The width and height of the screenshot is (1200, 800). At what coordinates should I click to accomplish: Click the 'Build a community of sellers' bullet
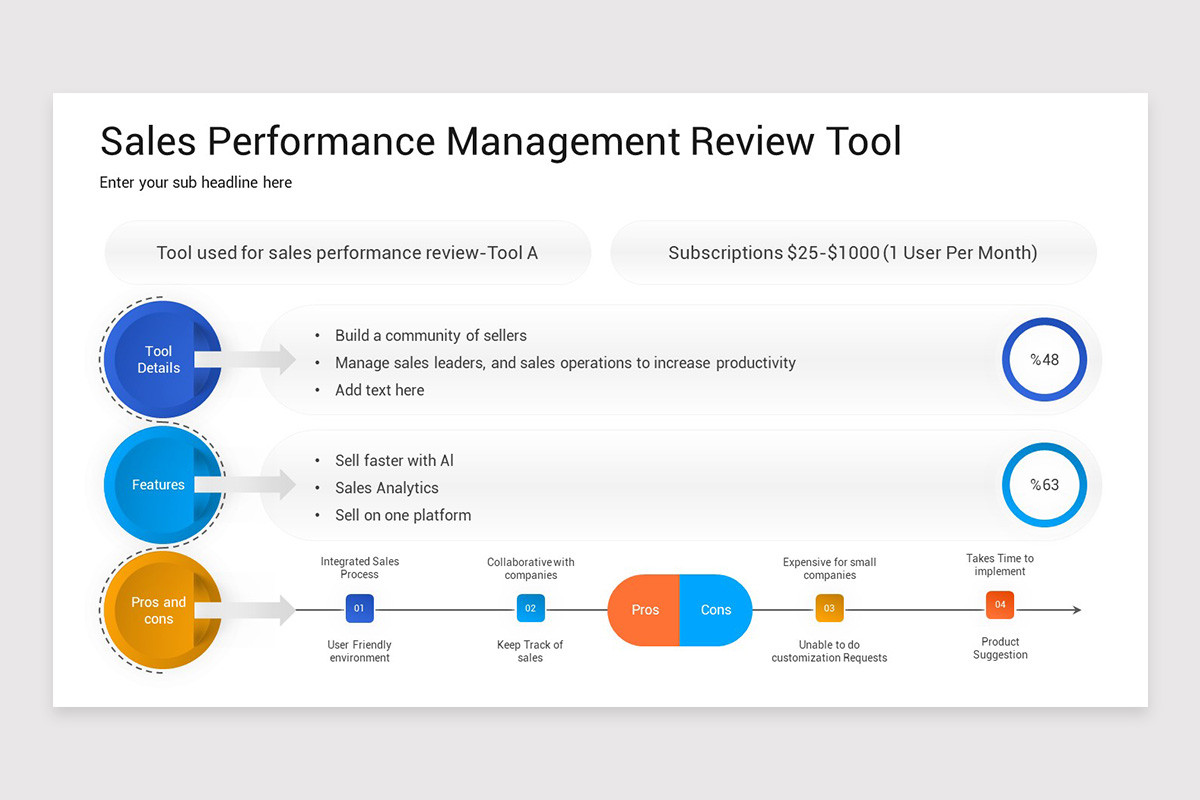(430, 336)
